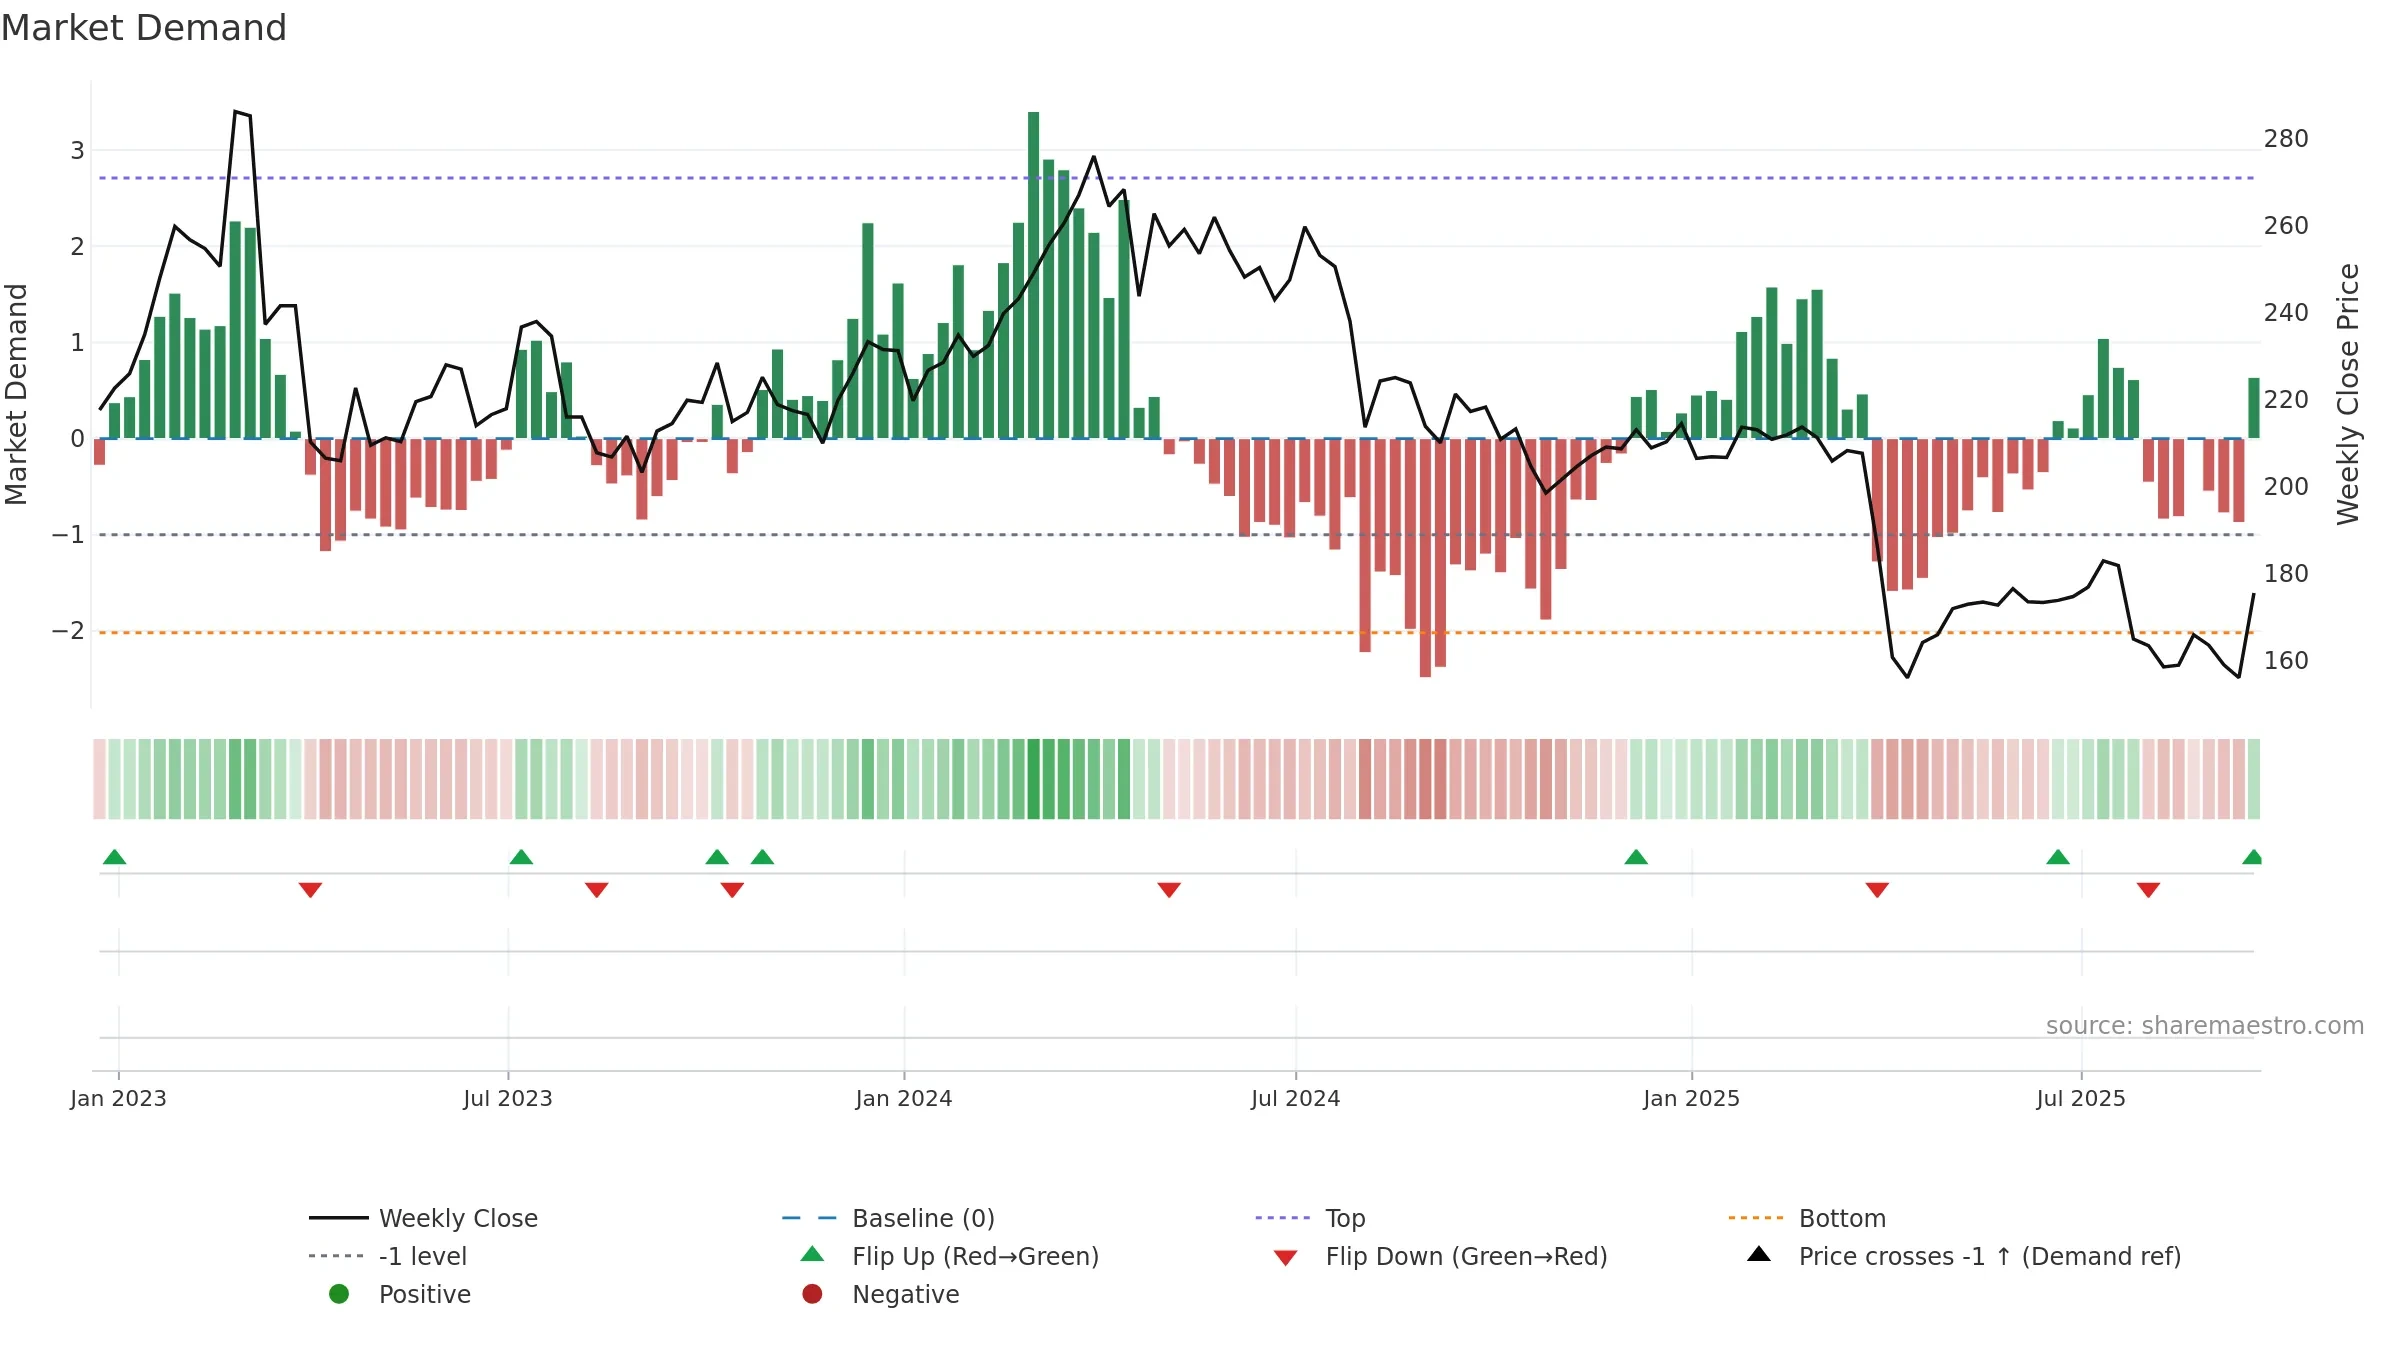Click the 280 price tick label
This screenshot has height=1350, width=2400.
(2286, 139)
